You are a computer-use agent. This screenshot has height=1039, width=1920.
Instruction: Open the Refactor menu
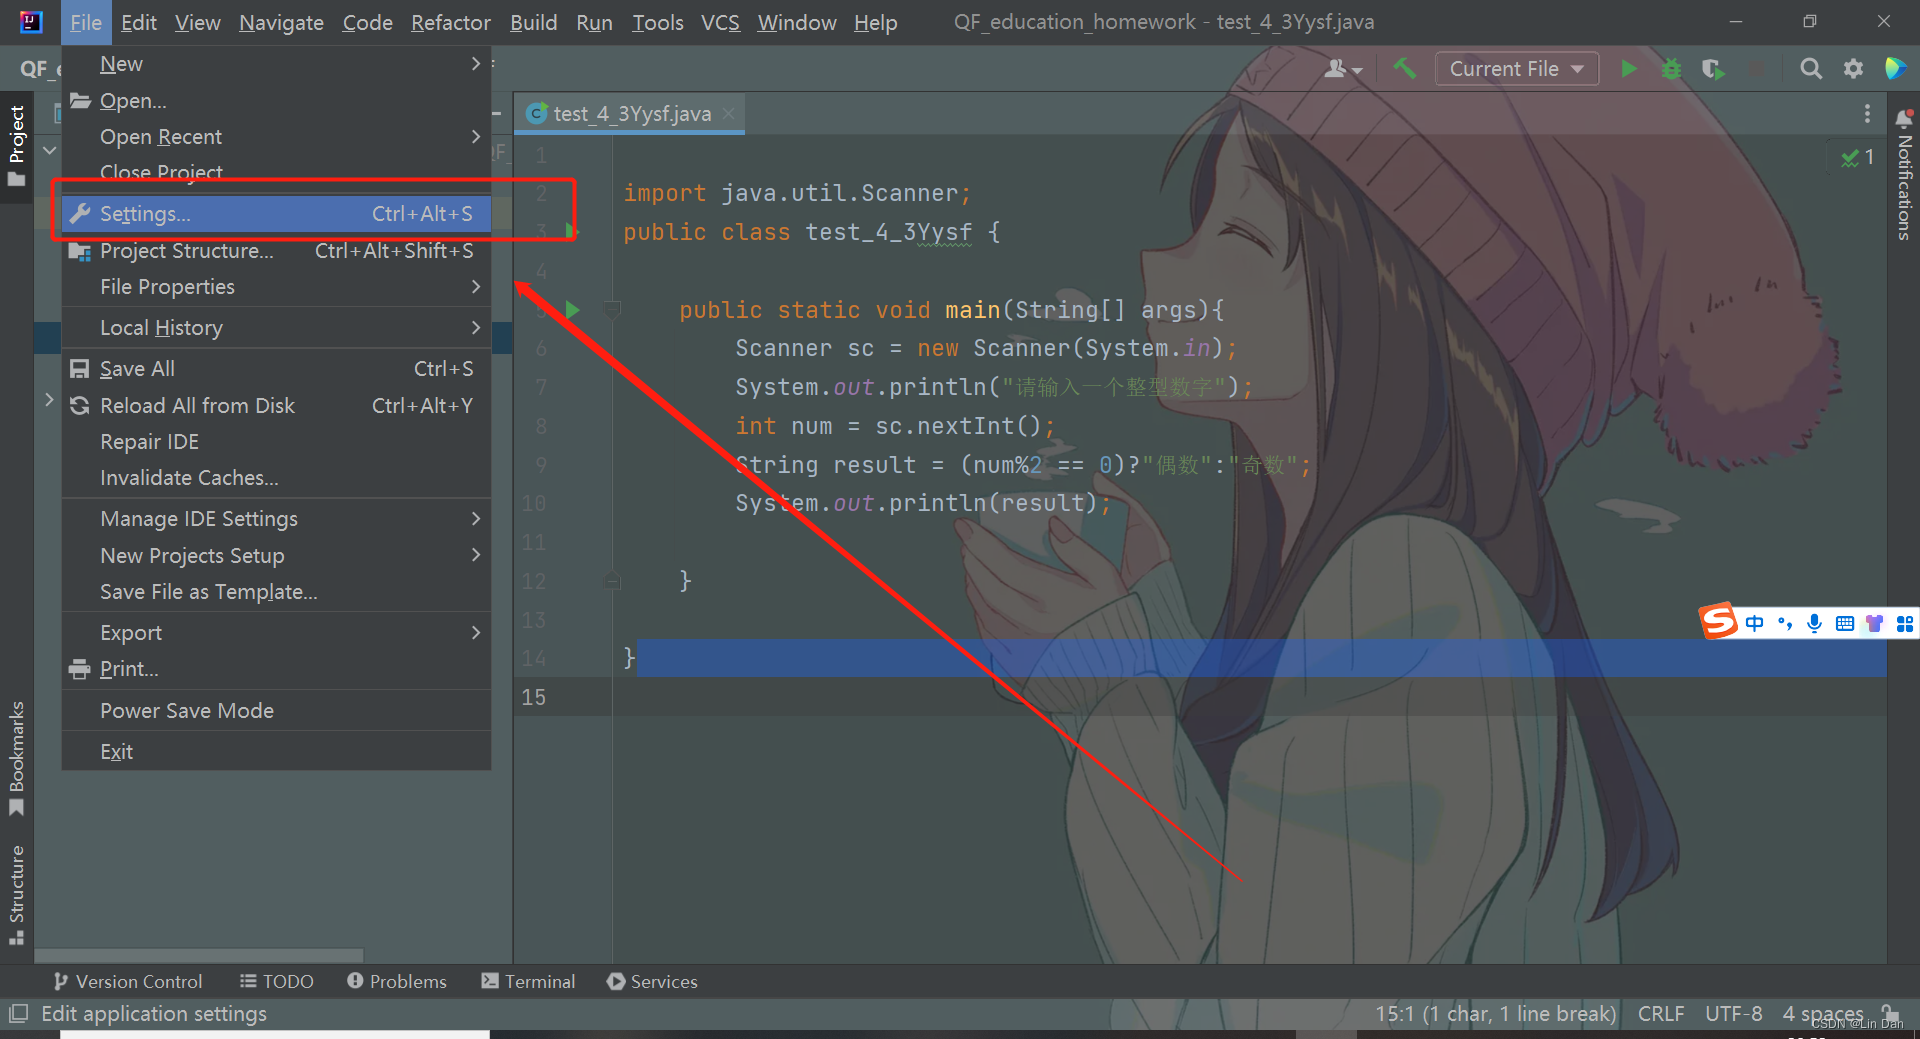tap(450, 22)
